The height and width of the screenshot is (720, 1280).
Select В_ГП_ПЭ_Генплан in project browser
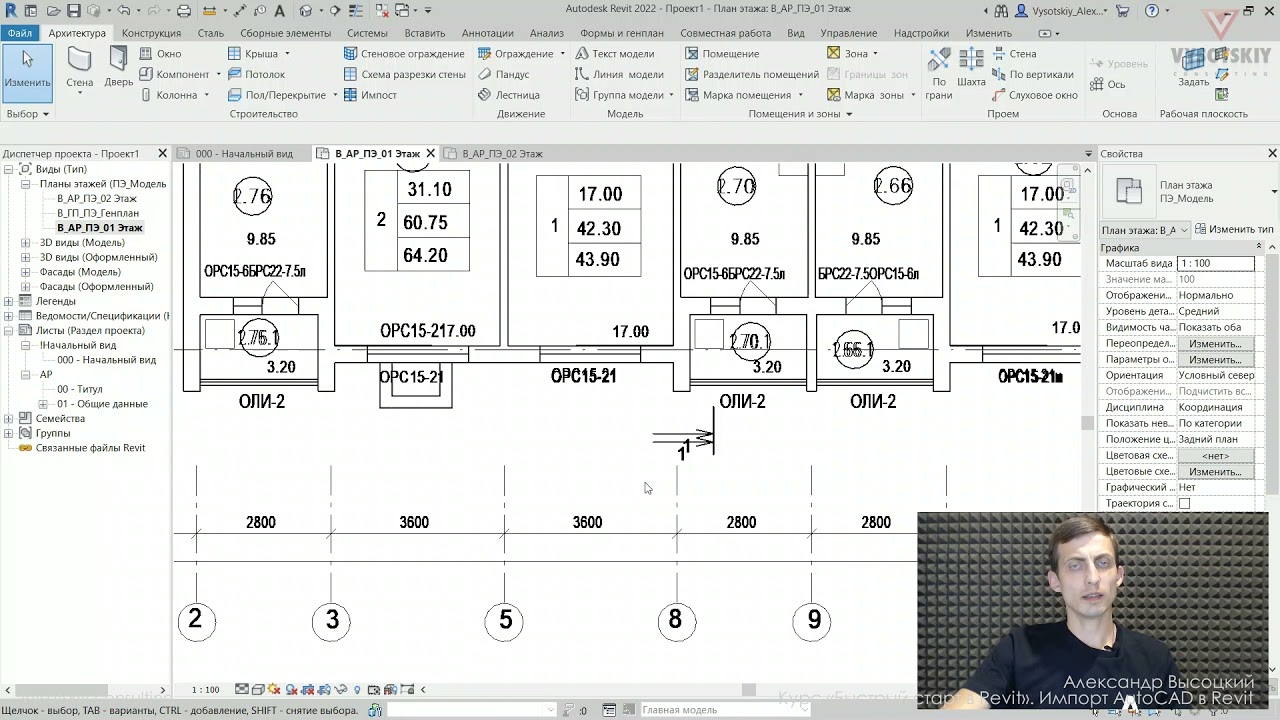pyautogui.click(x=98, y=213)
